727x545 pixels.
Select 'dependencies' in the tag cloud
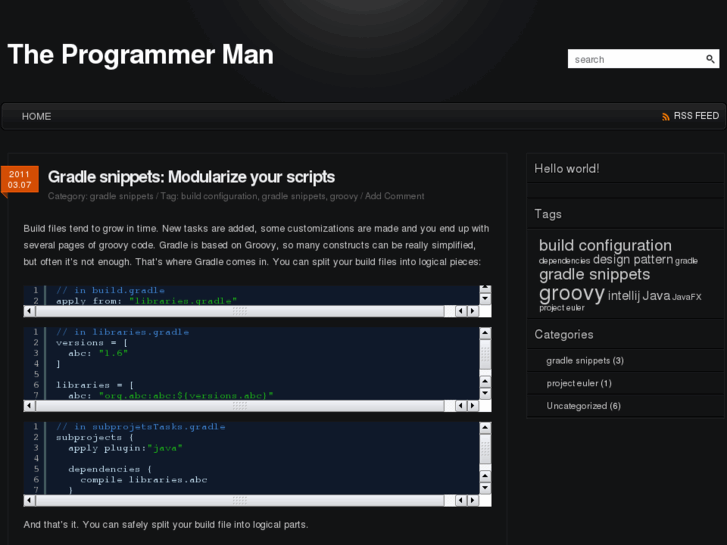pyautogui.click(x=564, y=261)
